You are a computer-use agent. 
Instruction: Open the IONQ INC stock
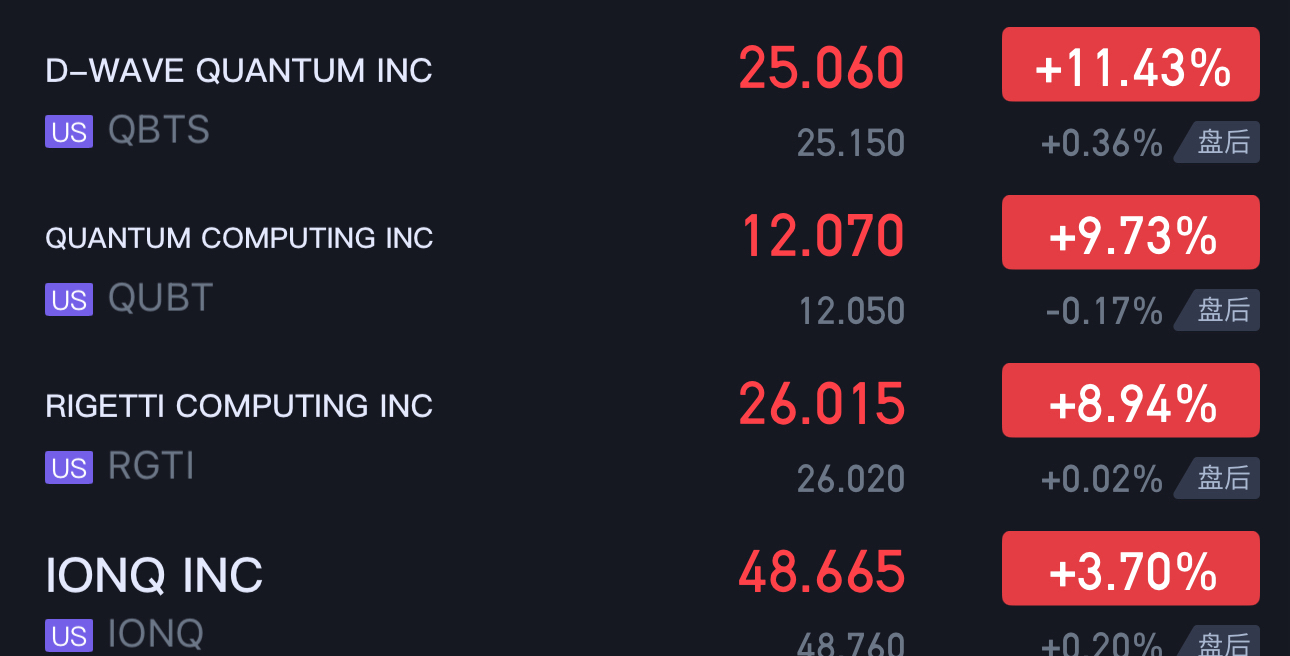154,576
